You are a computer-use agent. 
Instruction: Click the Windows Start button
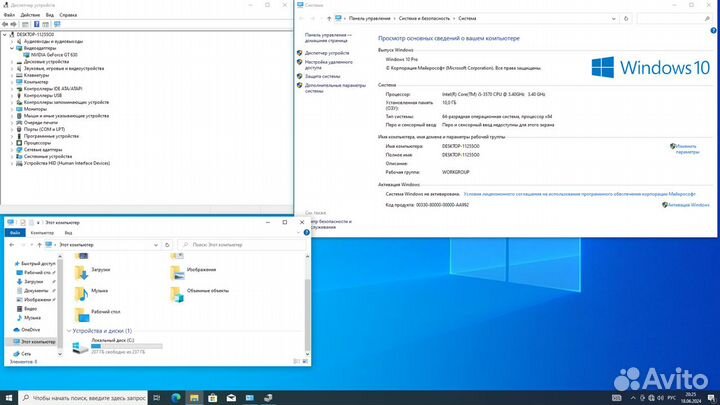coord(8,397)
